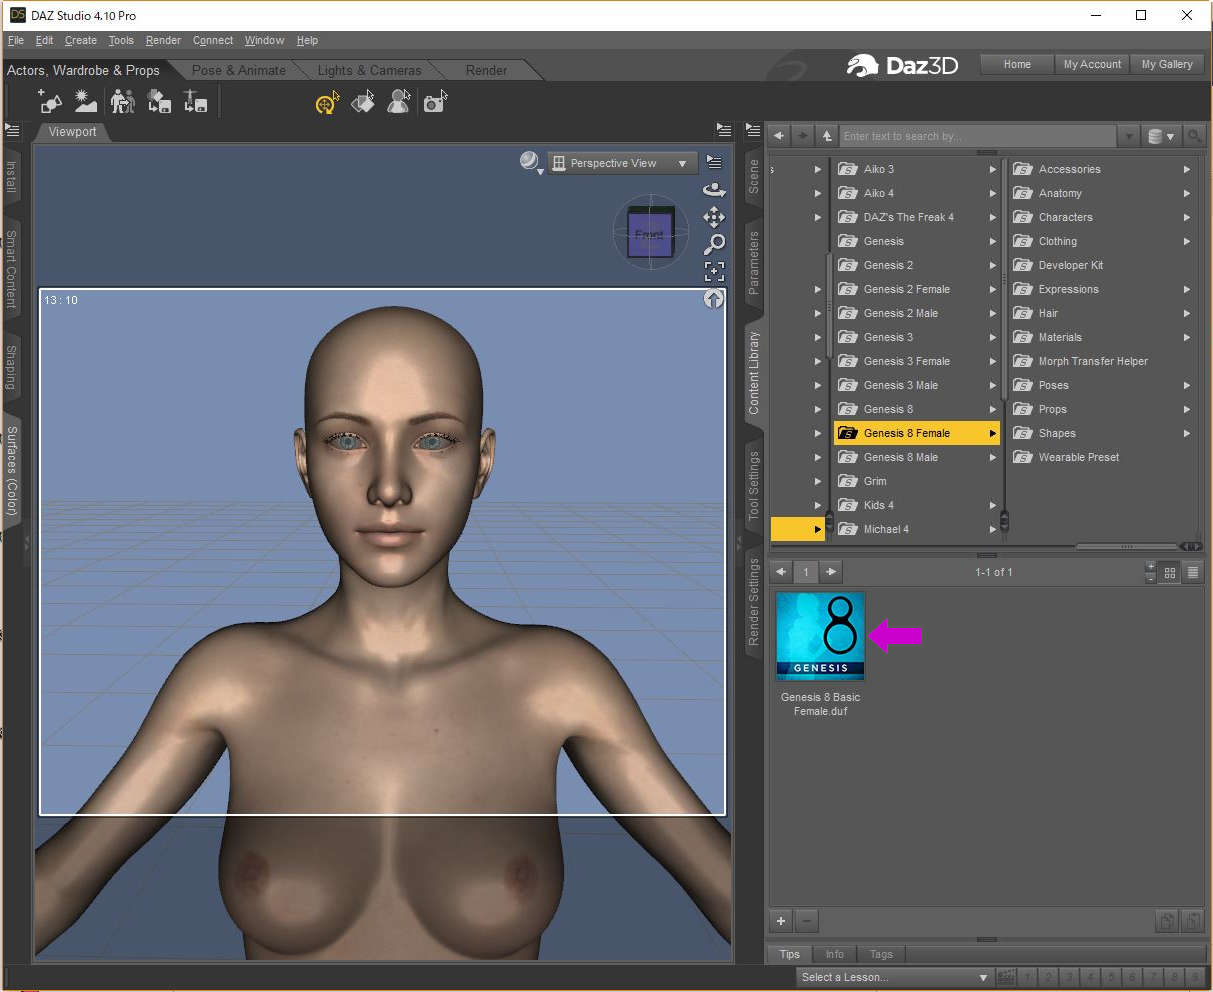Open the Parameters side tab

coord(754,261)
